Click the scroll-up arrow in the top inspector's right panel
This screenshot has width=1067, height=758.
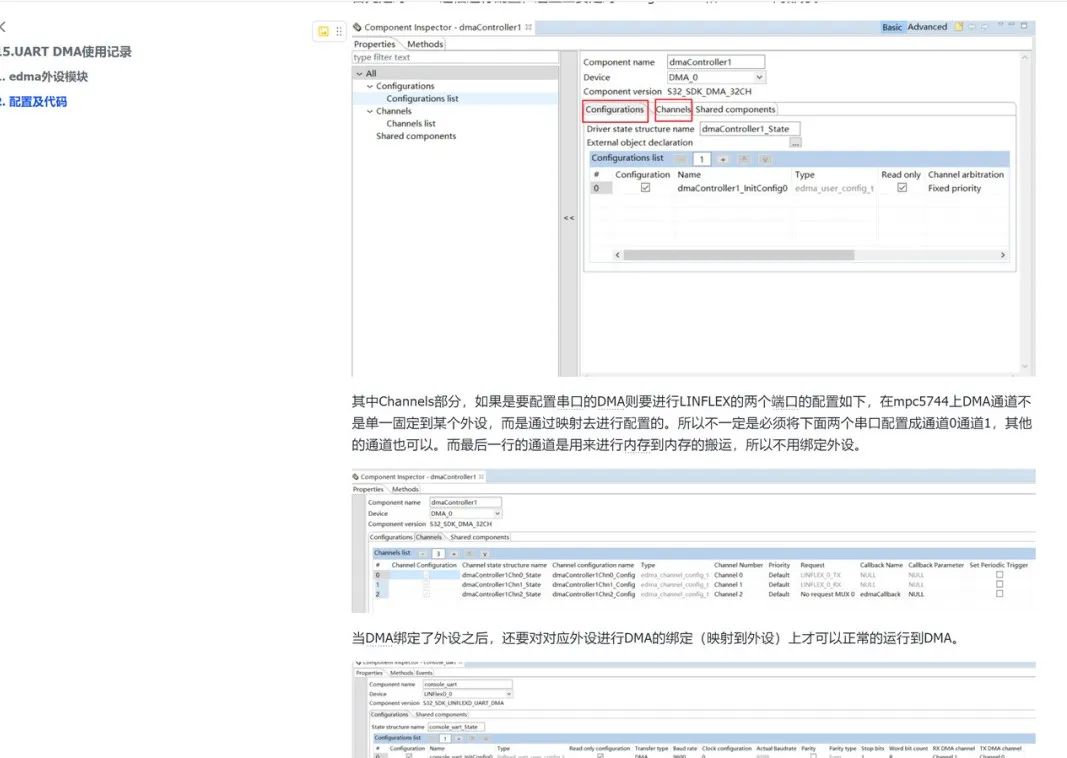pos(1025,59)
